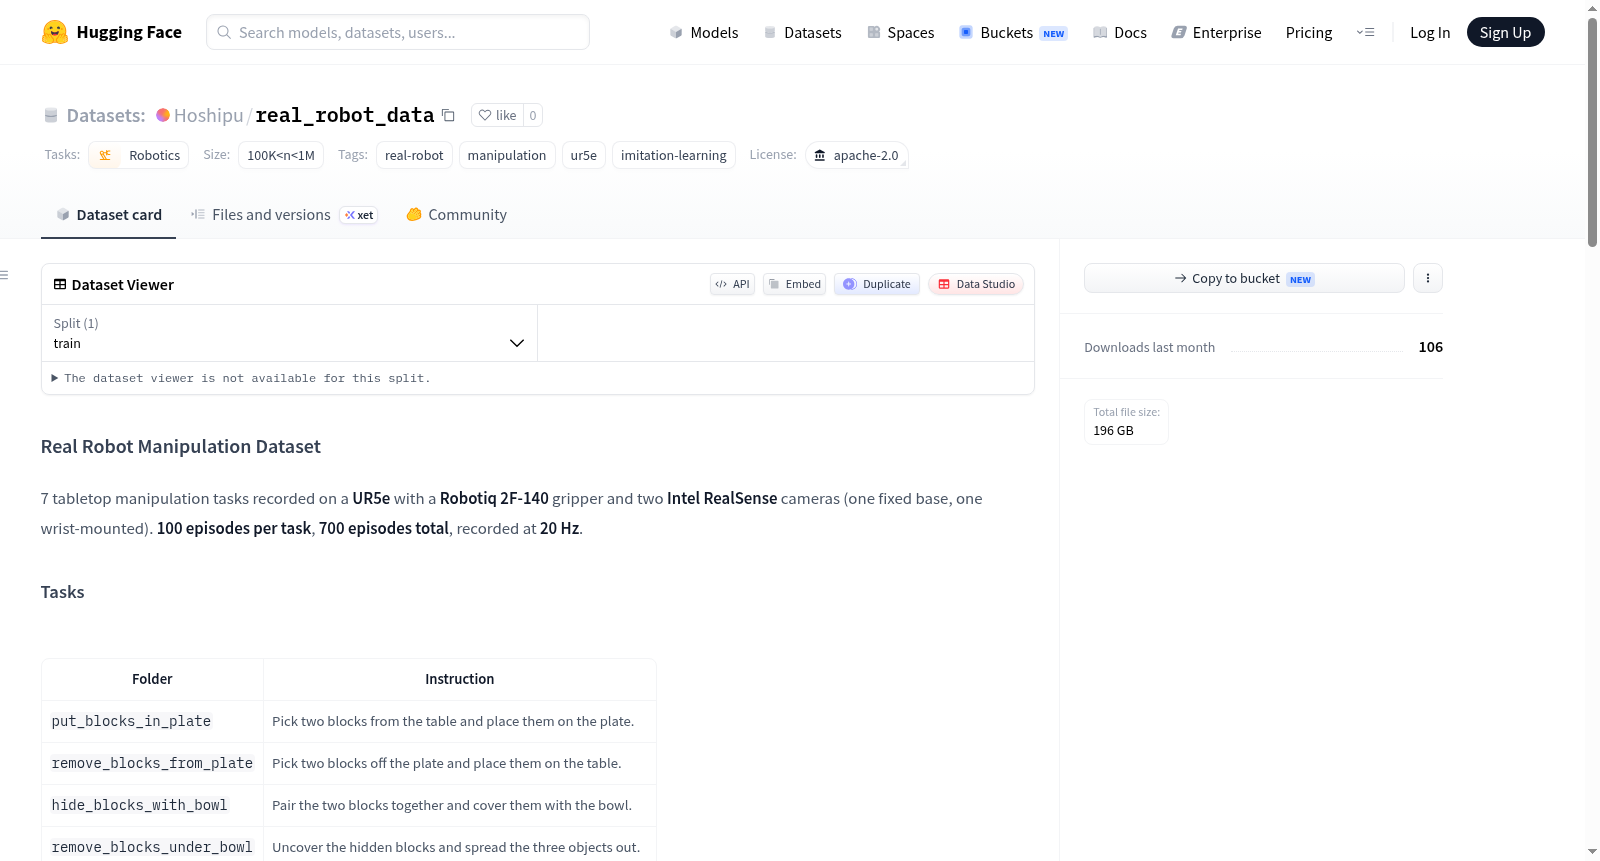The width and height of the screenshot is (1600, 861).
Task: Open Data Studio
Action: pyautogui.click(x=976, y=284)
